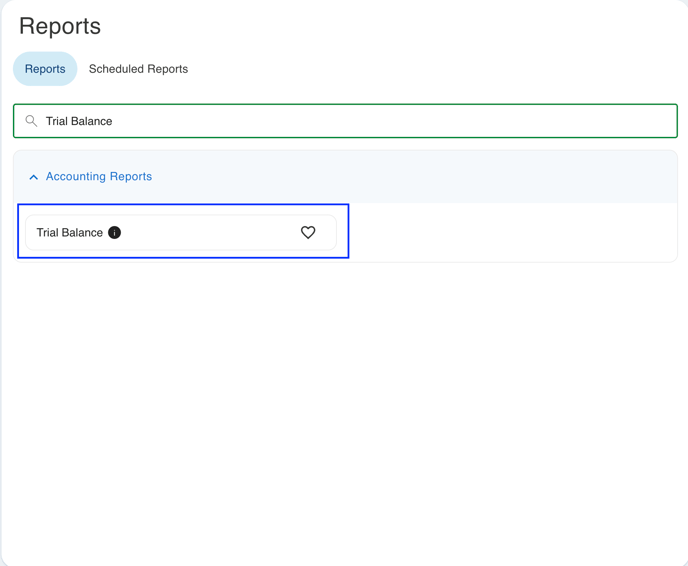Image resolution: width=688 pixels, height=566 pixels.
Task: Click the up-arrow next to Accounting Reports
Action: pos(34,177)
